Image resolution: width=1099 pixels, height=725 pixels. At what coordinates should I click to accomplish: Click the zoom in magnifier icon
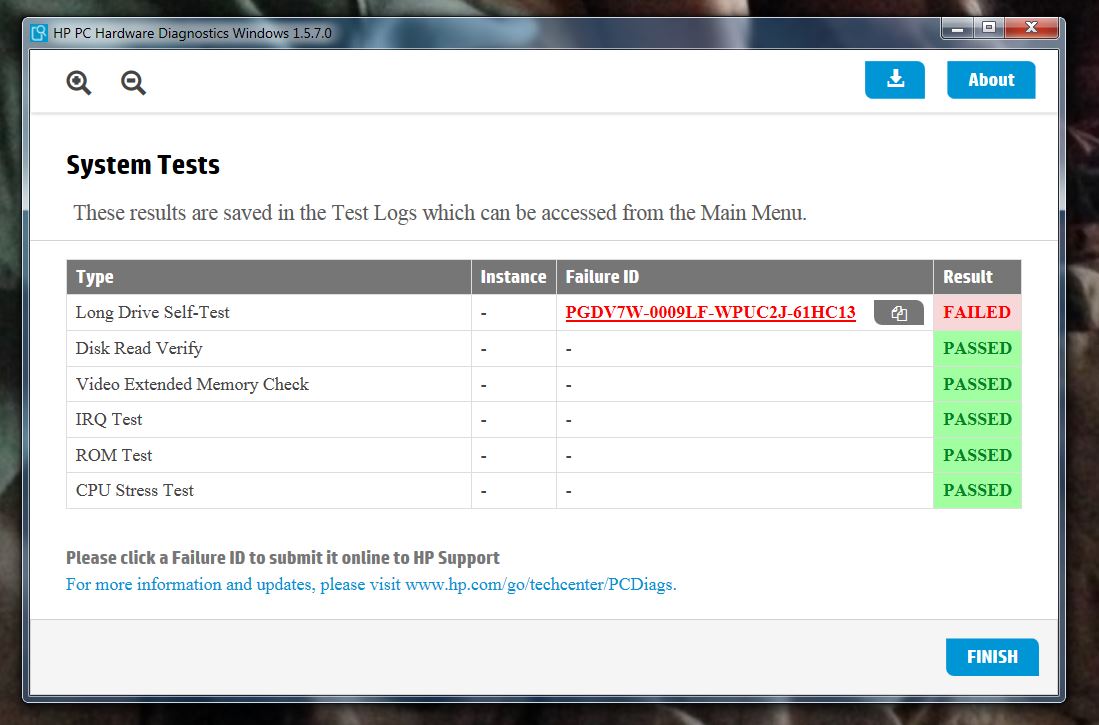[78, 82]
